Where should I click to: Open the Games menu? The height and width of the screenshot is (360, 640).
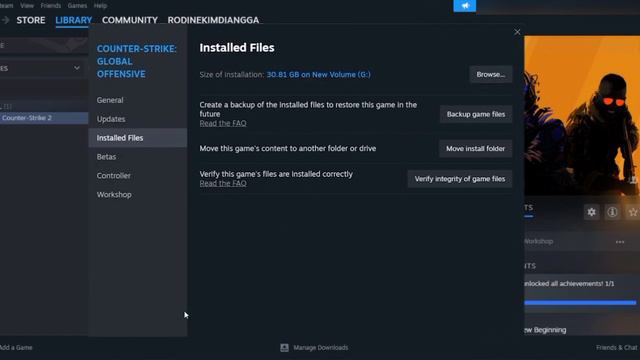coord(77,6)
